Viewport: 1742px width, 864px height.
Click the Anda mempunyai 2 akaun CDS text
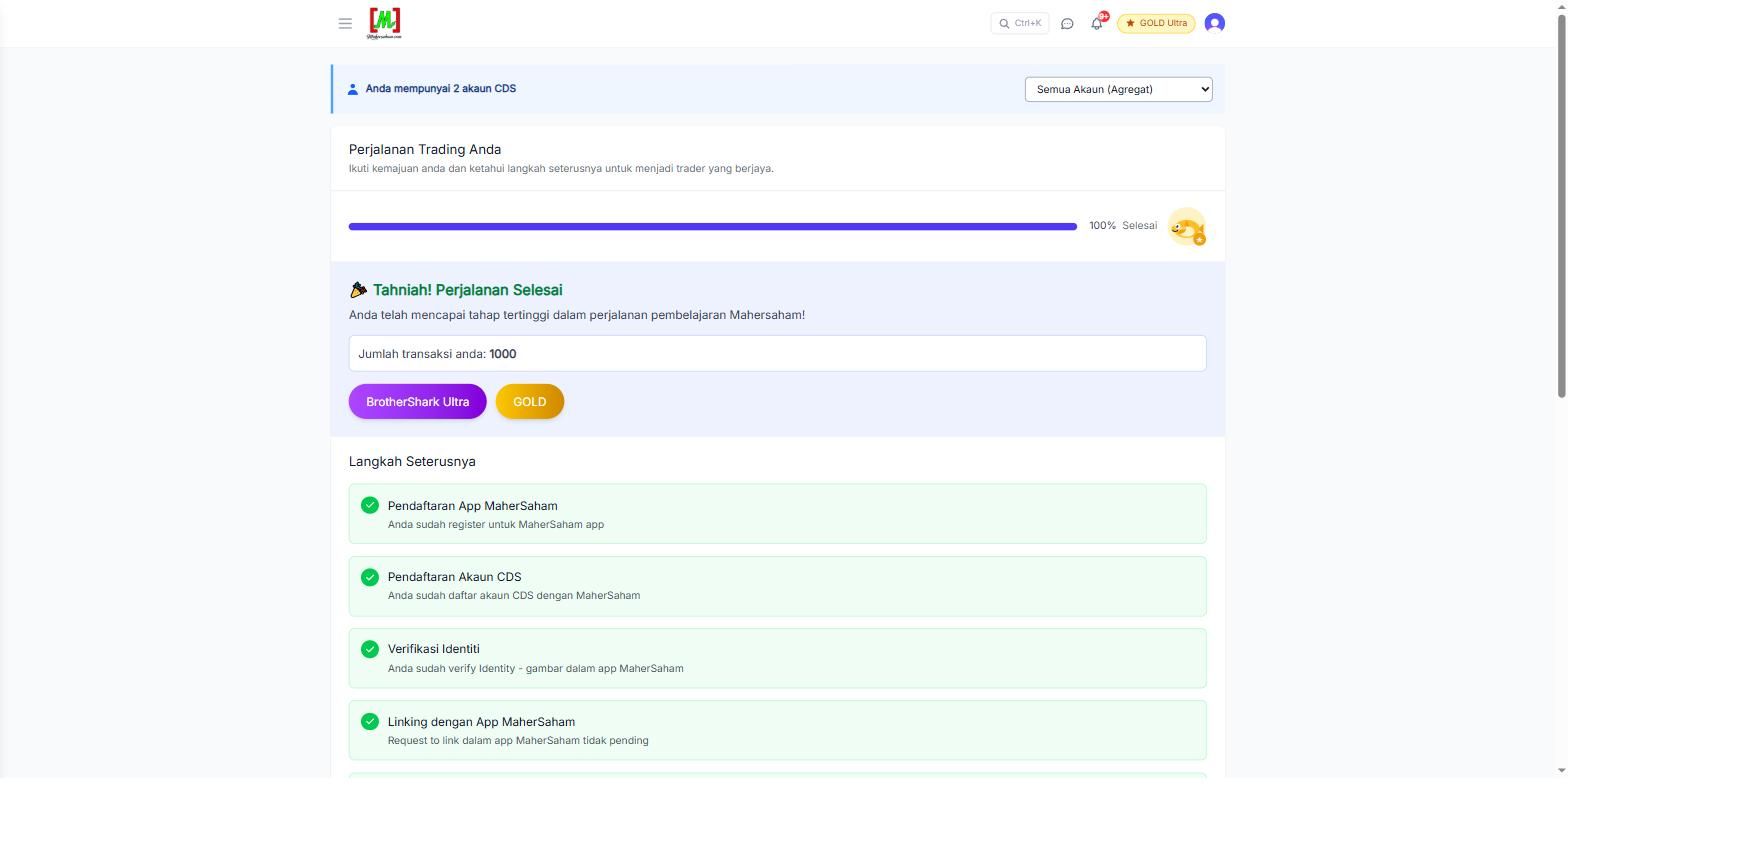click(441, 89)
